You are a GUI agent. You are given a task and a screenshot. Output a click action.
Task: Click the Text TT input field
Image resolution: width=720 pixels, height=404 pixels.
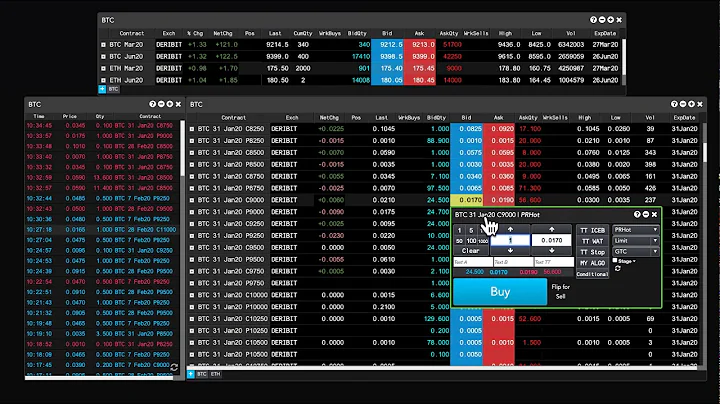point(554,262)
